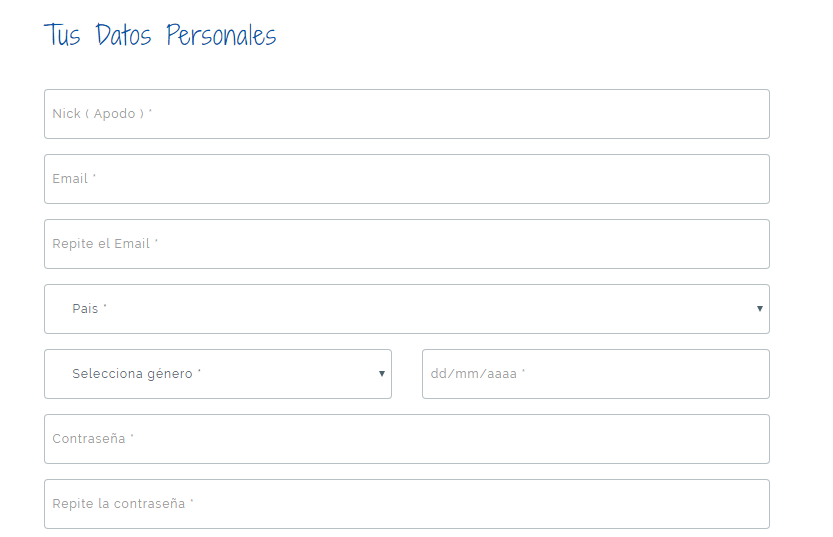This screenshot has height=537, width=833.
Task: Click the Selecciona género label text
Action: coord(132,374)
